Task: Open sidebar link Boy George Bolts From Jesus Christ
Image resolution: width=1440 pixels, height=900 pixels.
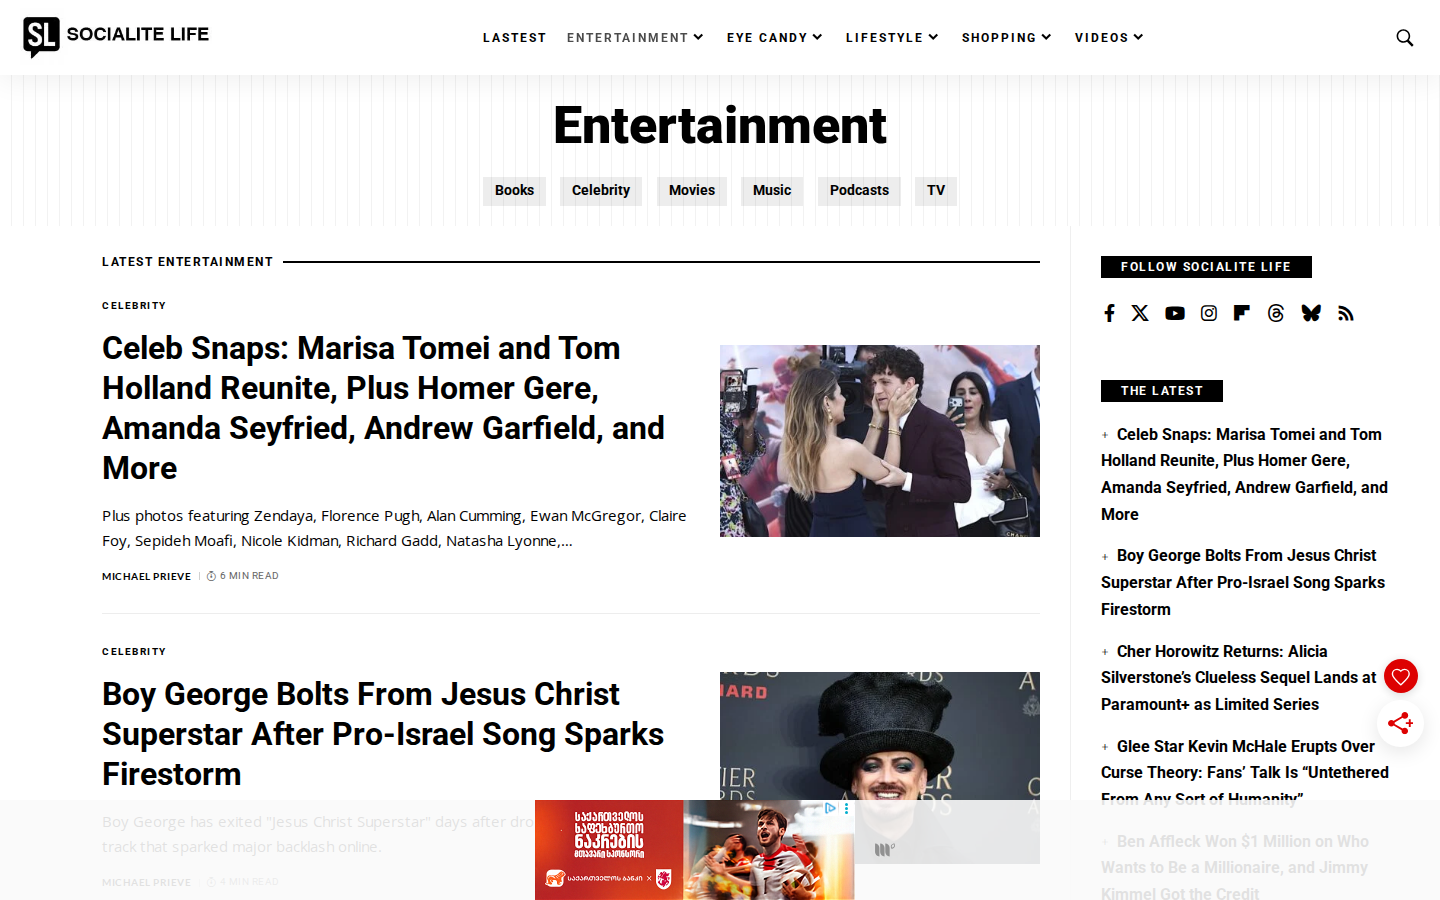Action: coord(1243,582)
